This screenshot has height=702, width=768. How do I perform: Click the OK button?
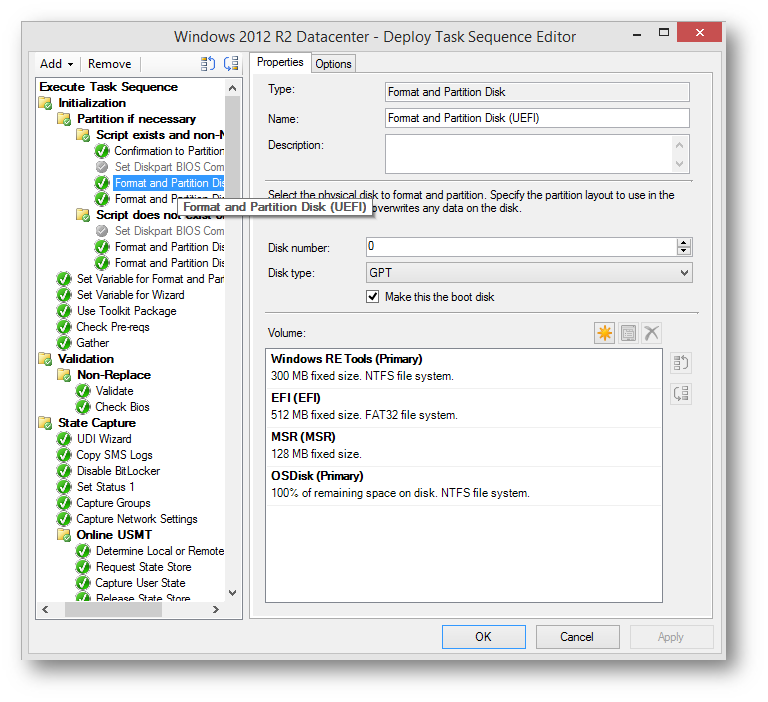coord(483,637)
